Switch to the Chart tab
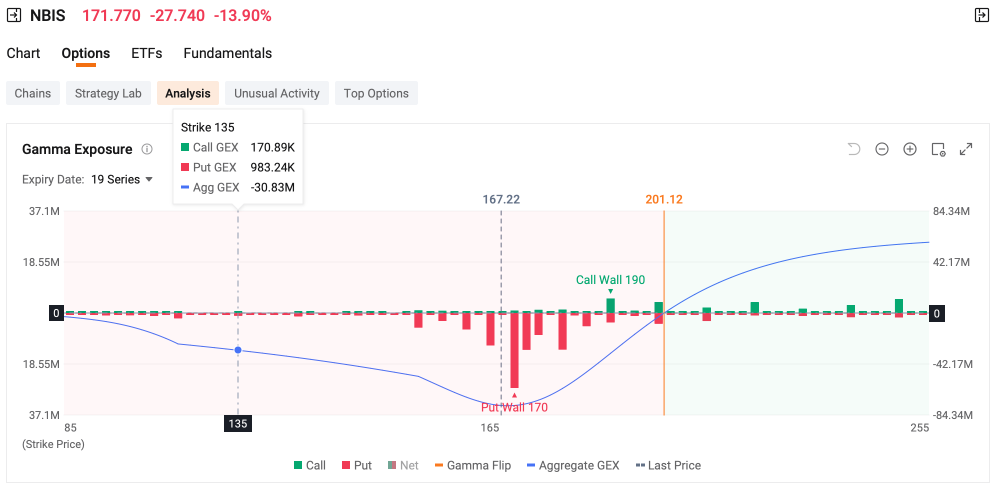Image resolution: width=996 pixels, height=486 pixels. (24, 53)
